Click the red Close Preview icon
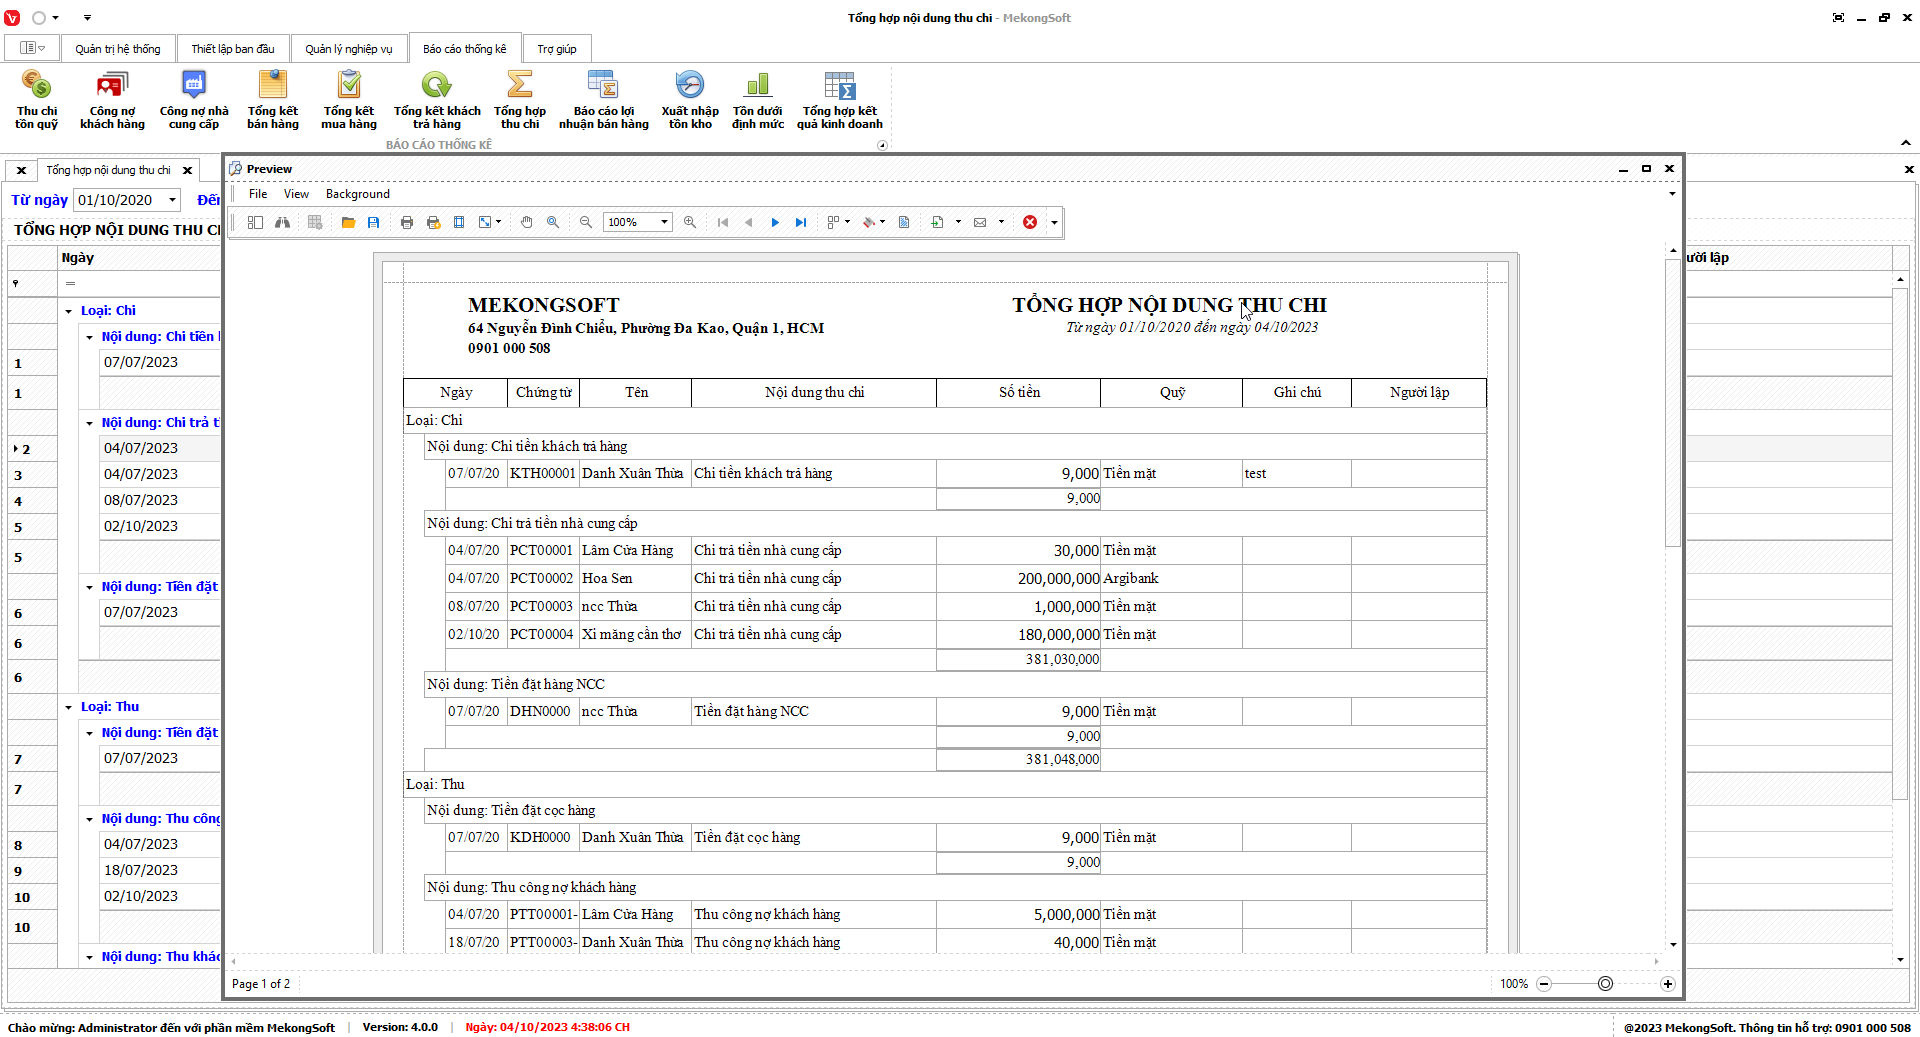1920x1037 pixels. [x=1030, y=222]
